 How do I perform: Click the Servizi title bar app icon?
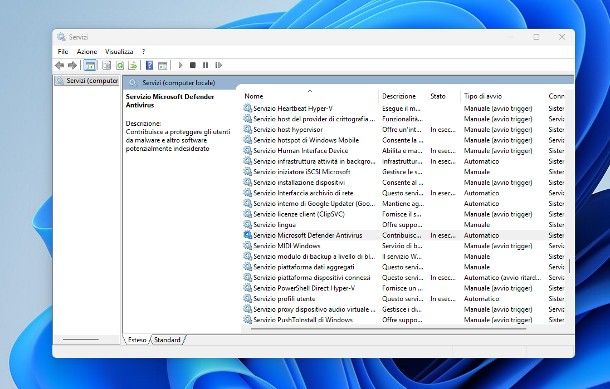pos(61,37)
